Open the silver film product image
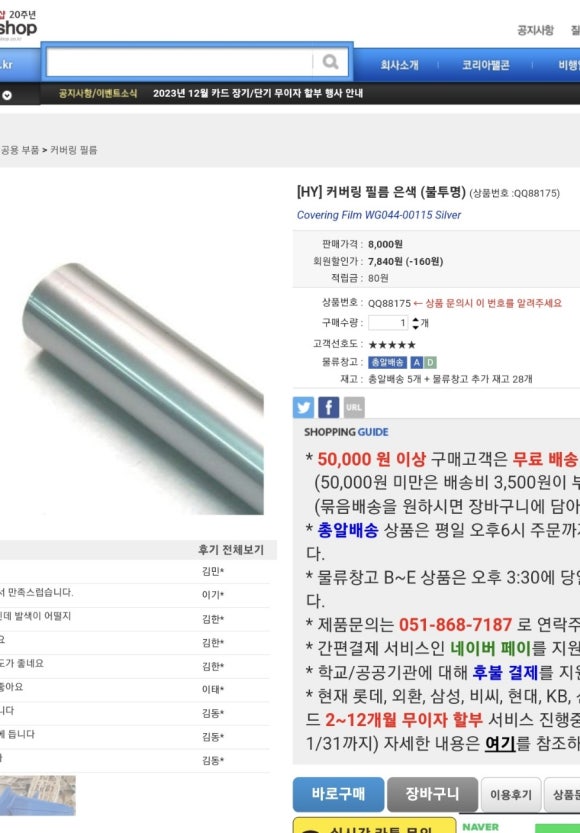Image resolution: width=580 pixels, height=833 pixels. (x=143, y=389)
